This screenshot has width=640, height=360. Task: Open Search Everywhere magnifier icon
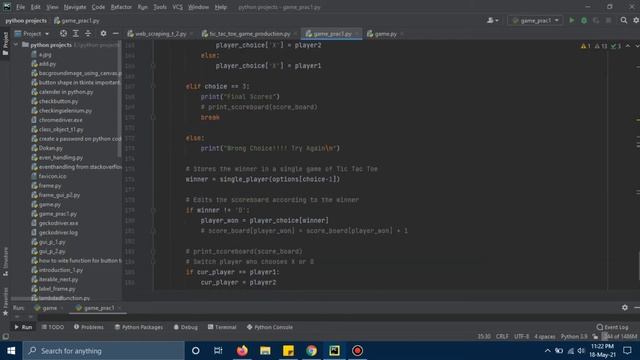pyautogui.click(x=624, y=20)
